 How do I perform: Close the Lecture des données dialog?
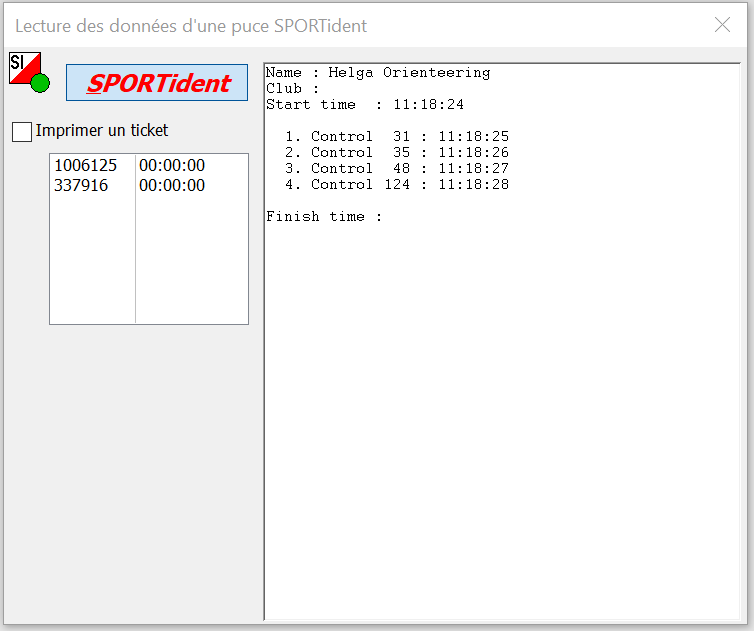point(722,25)
